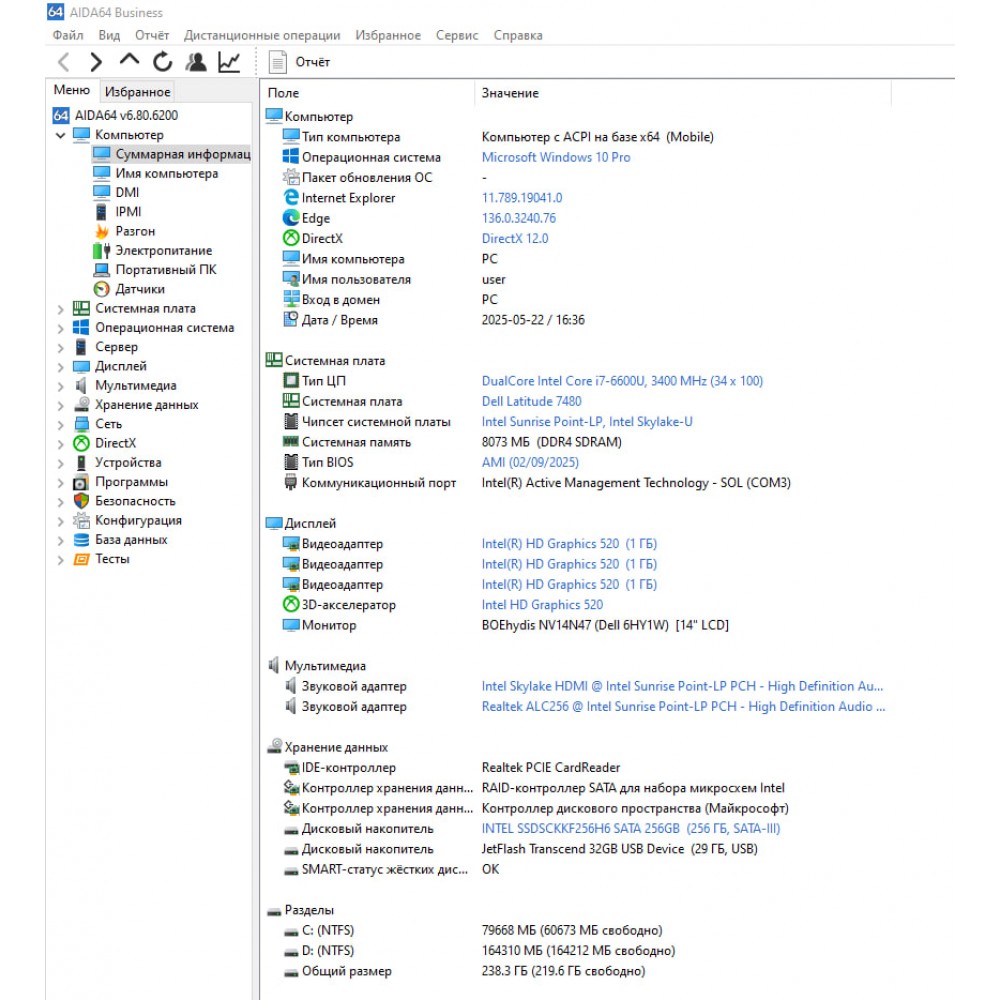Click the Тип ЦП processor icon
Viewport: 1000px width, 1000px height.
(291, 381)
